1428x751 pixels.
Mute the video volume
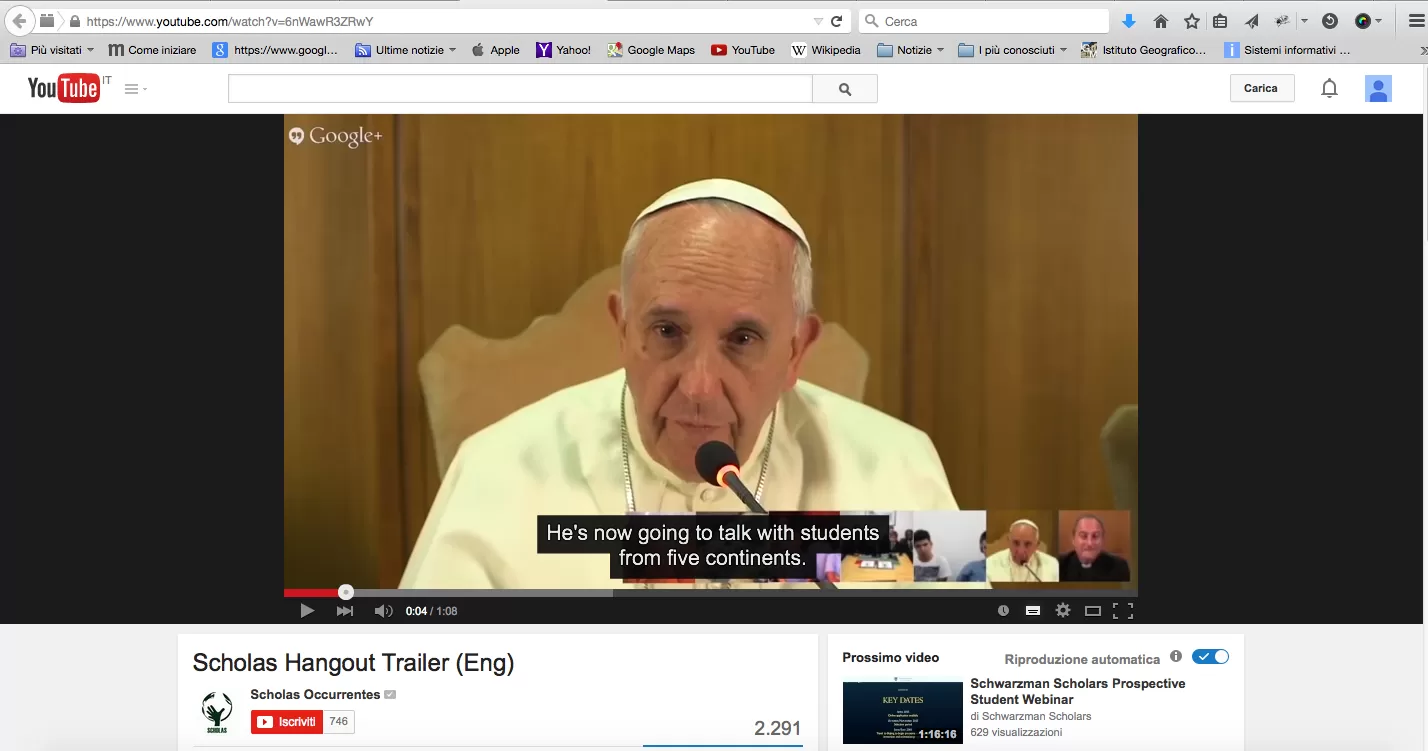point(384,611)
